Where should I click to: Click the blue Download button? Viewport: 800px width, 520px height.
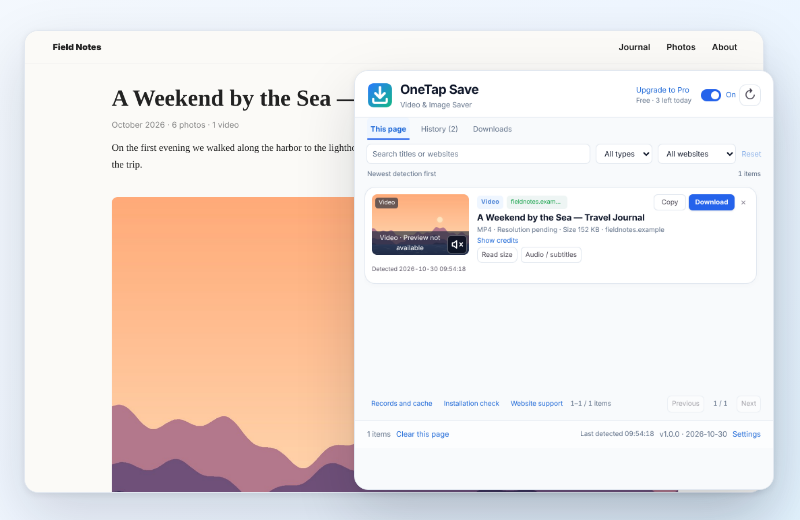pos(711,202)
